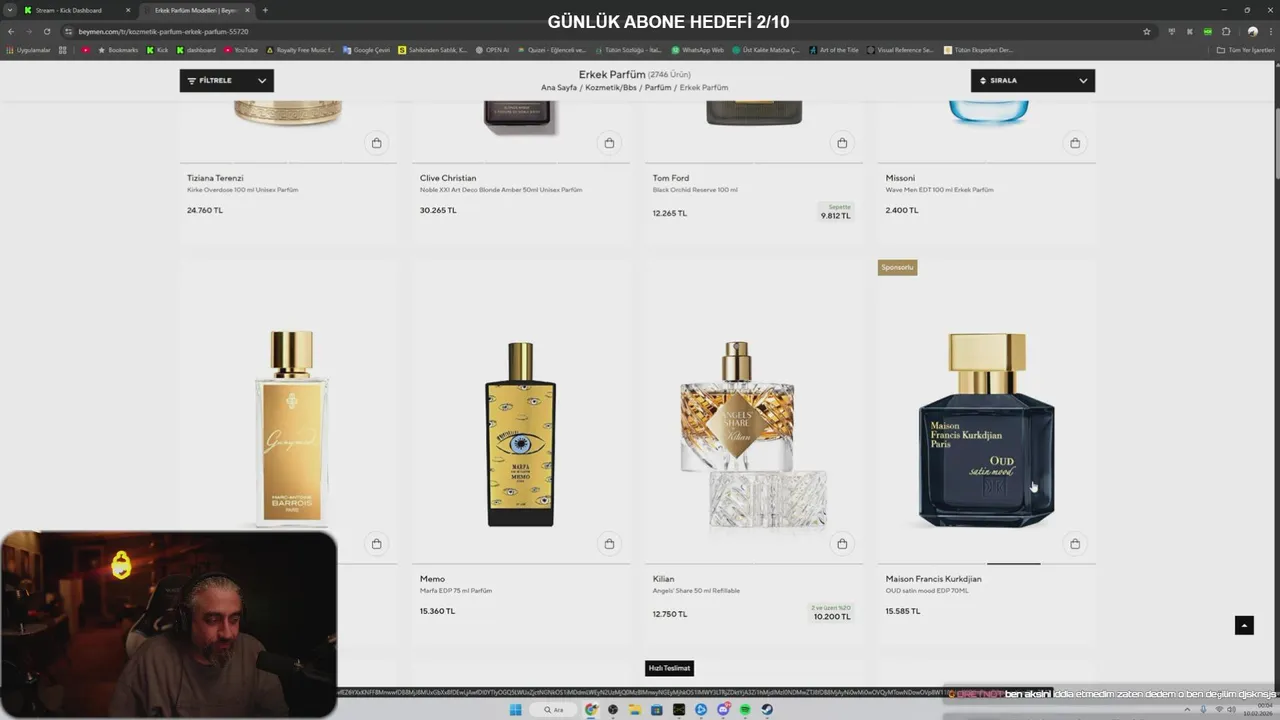Add Memo Marfa perfume to bag
This screenshot has height=720, width=1280.
[609, 544]
